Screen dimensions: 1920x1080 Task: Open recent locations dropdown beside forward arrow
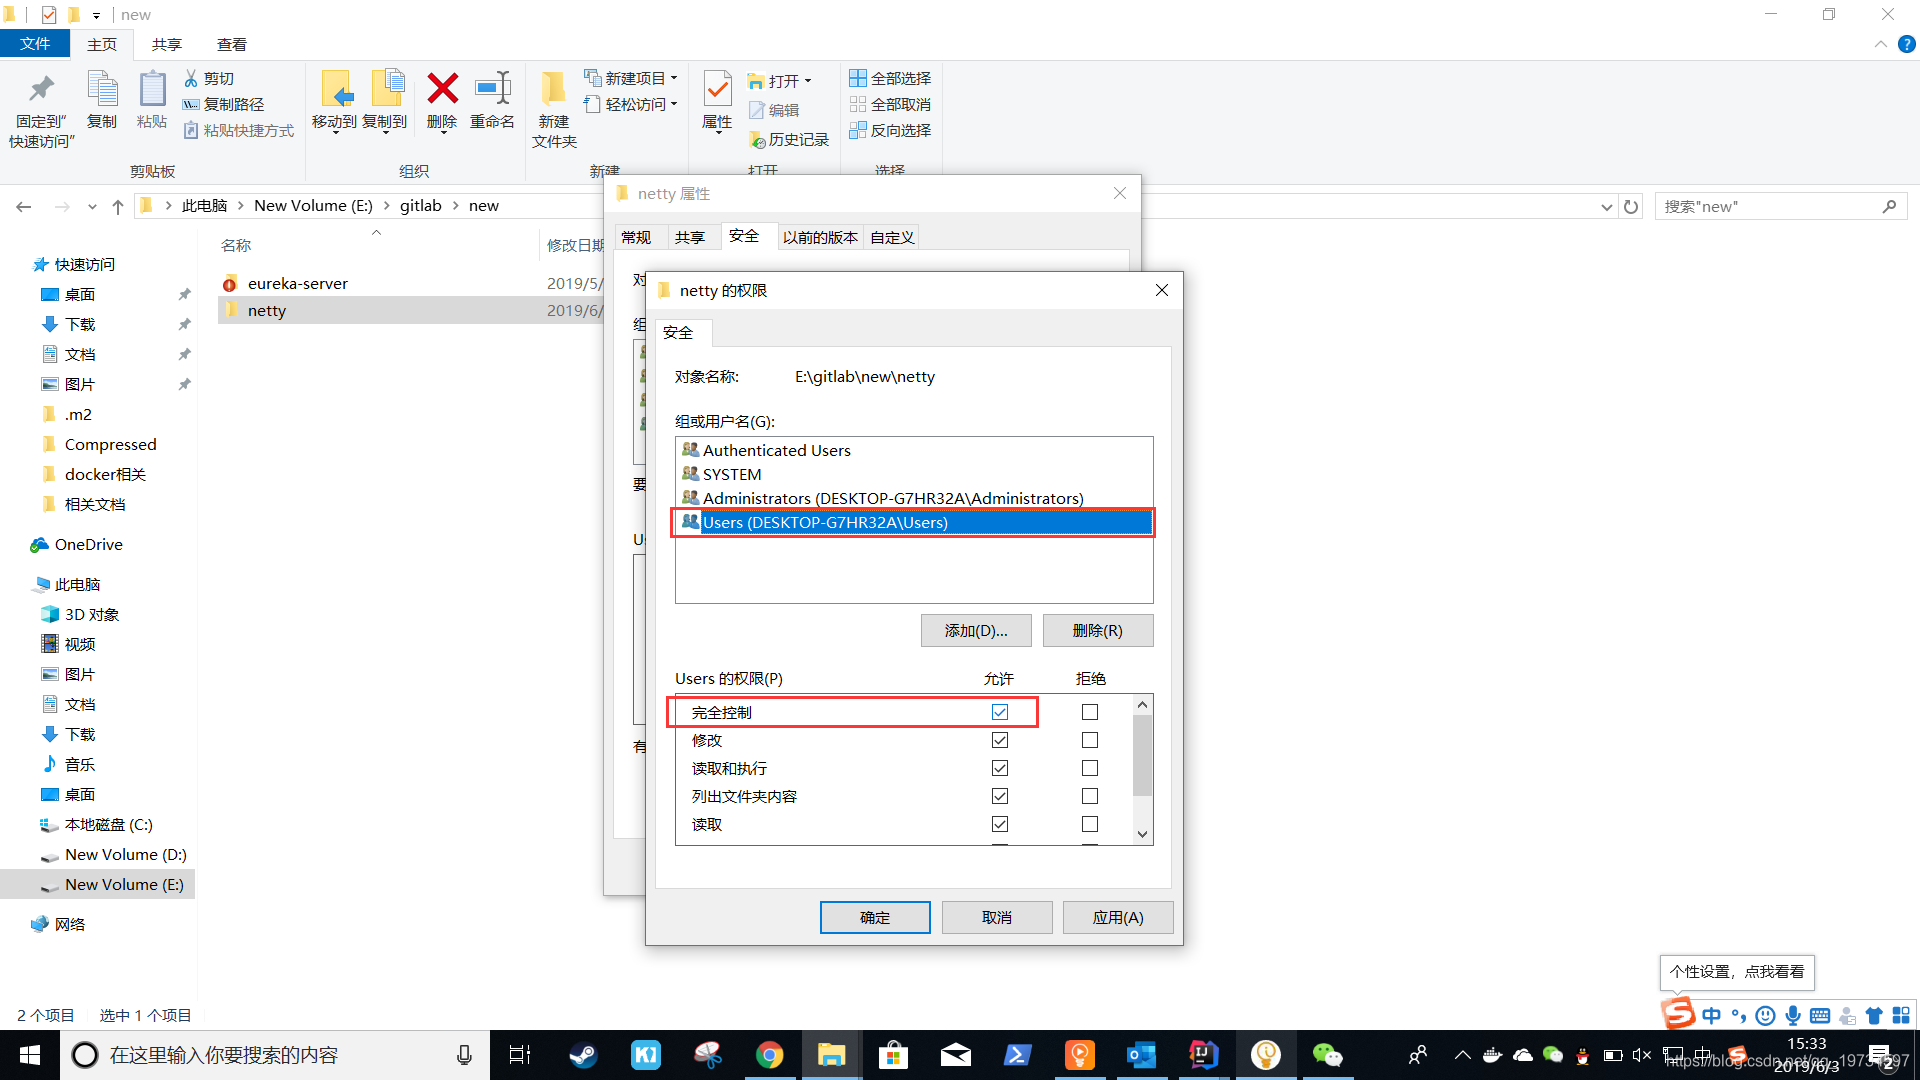pos(92,207)
